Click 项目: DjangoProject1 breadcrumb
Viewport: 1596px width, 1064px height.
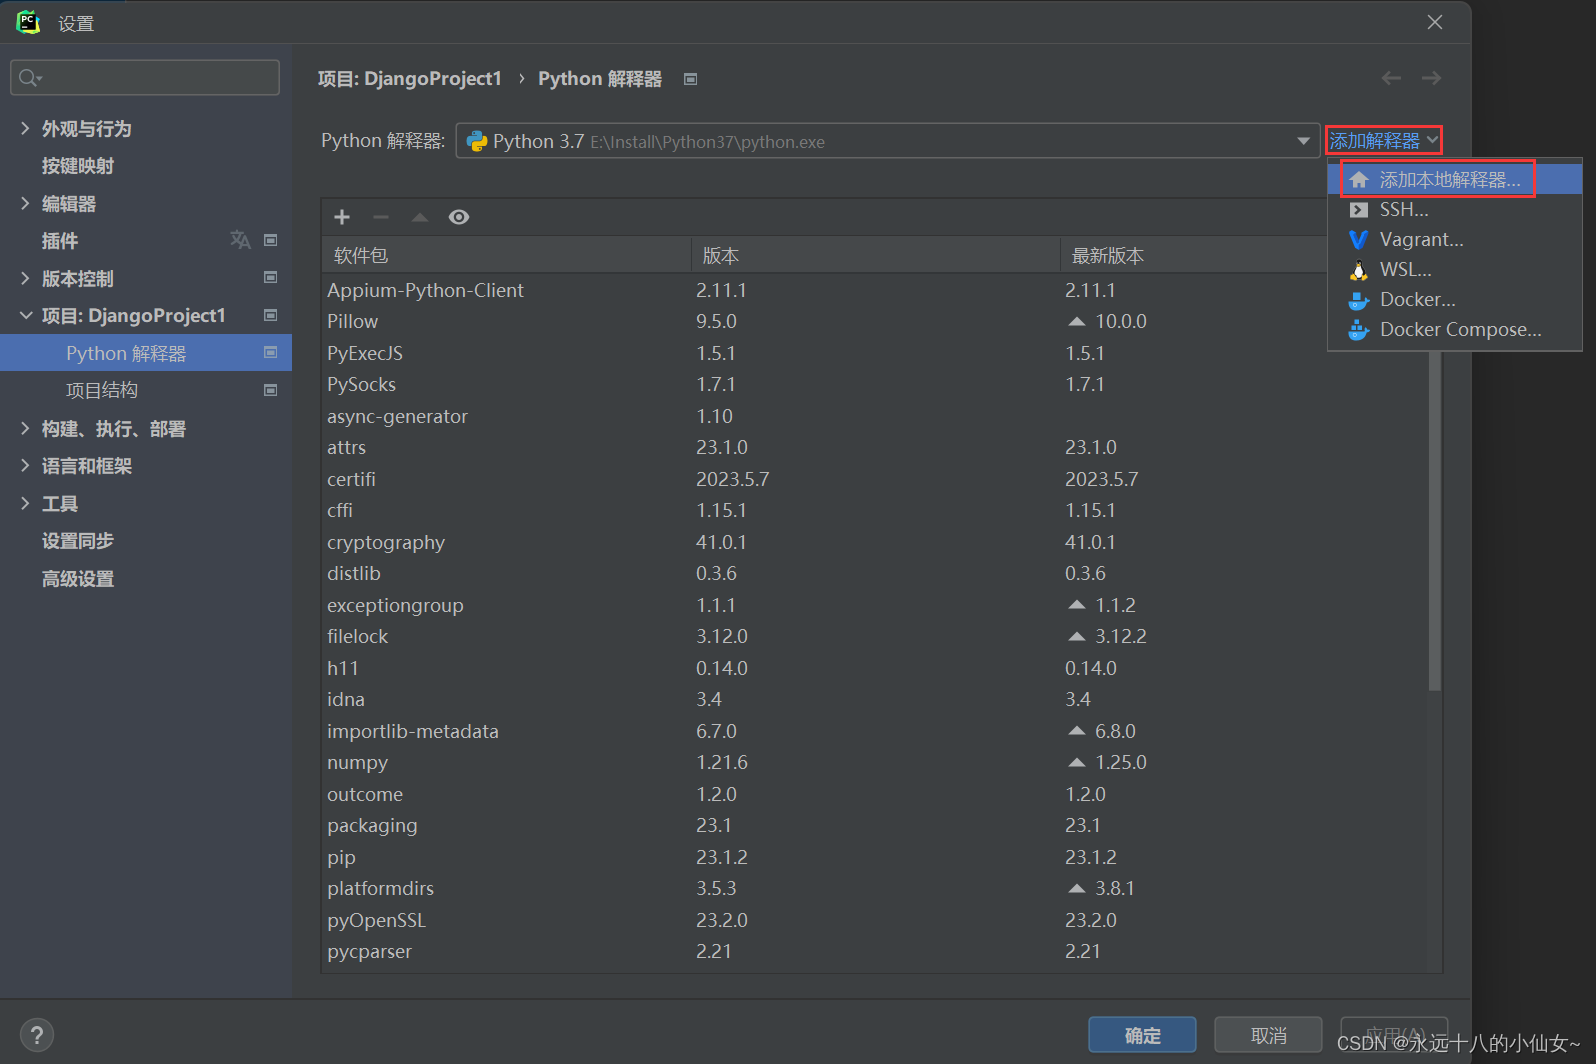pyautogui.click(x=409, y=79)
